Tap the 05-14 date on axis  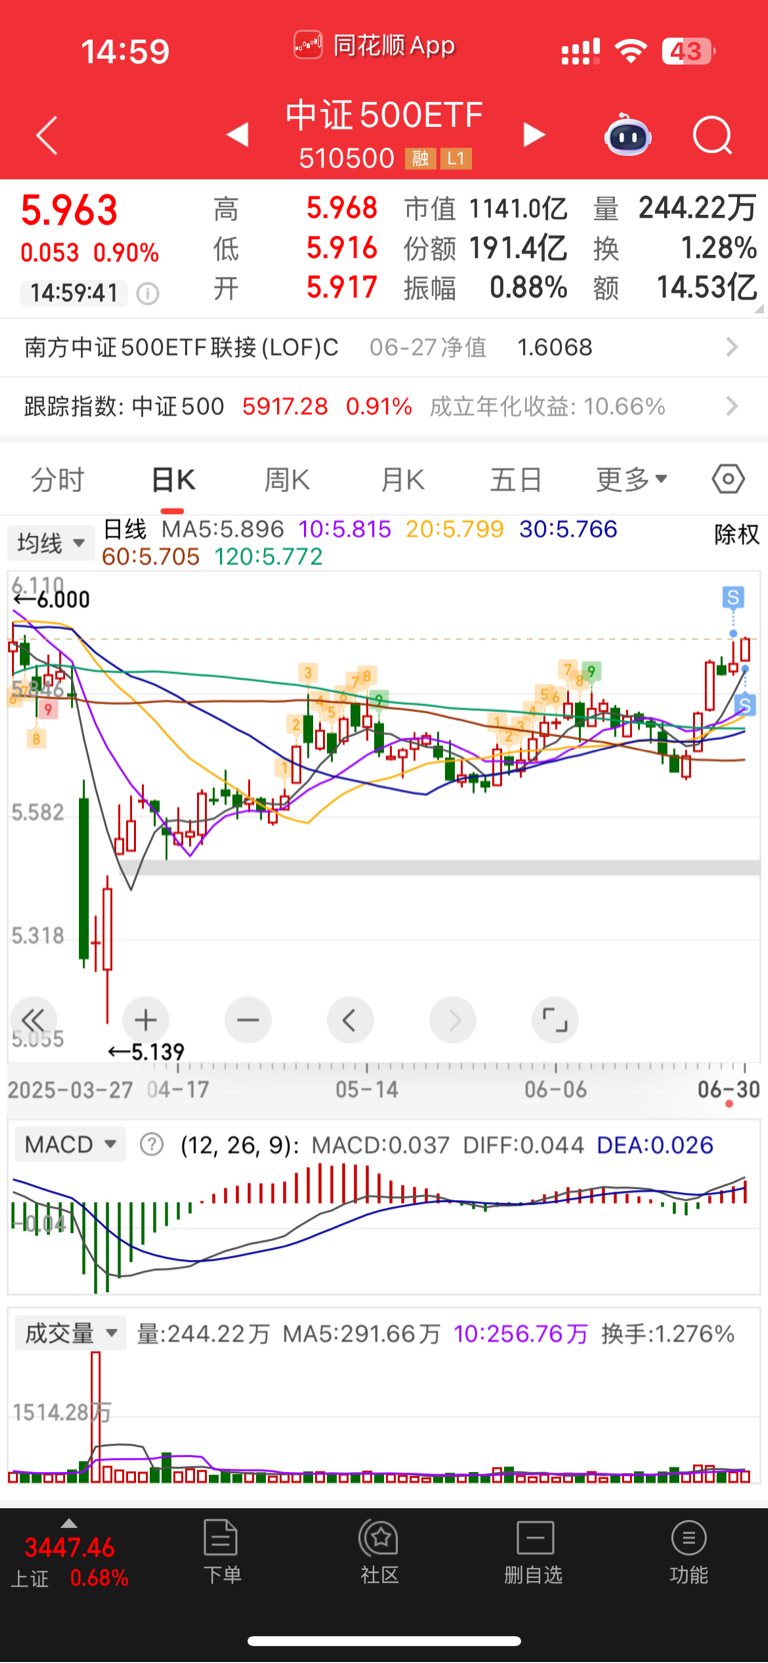367,1089
